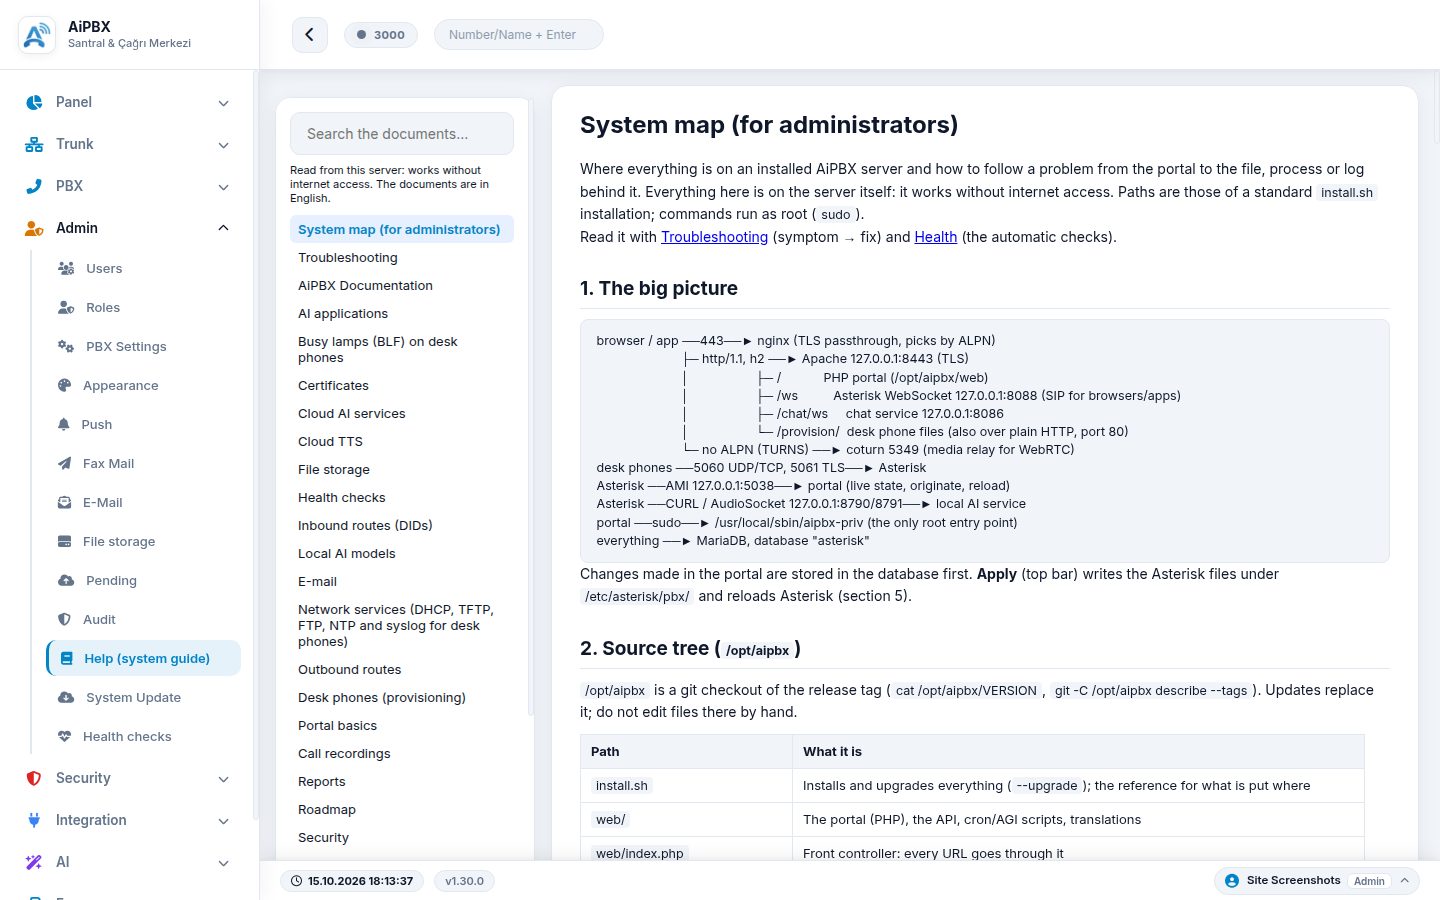This screenshot has width=1440, height=900.
Task: Click the v1.30.0 version badge
Action: pyautogui.click(x=464, y=881)
